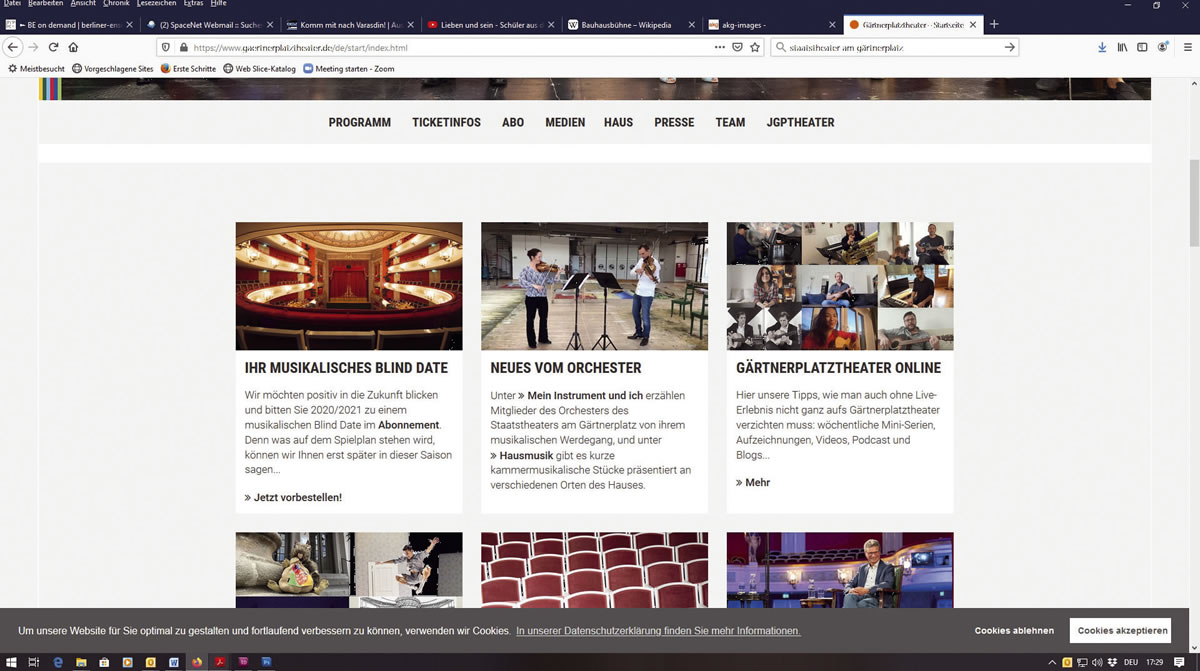This screenshot has width=1200, height=671.
Task: Open PROGRAMM in the site navigation
Action: pos(360,122)
